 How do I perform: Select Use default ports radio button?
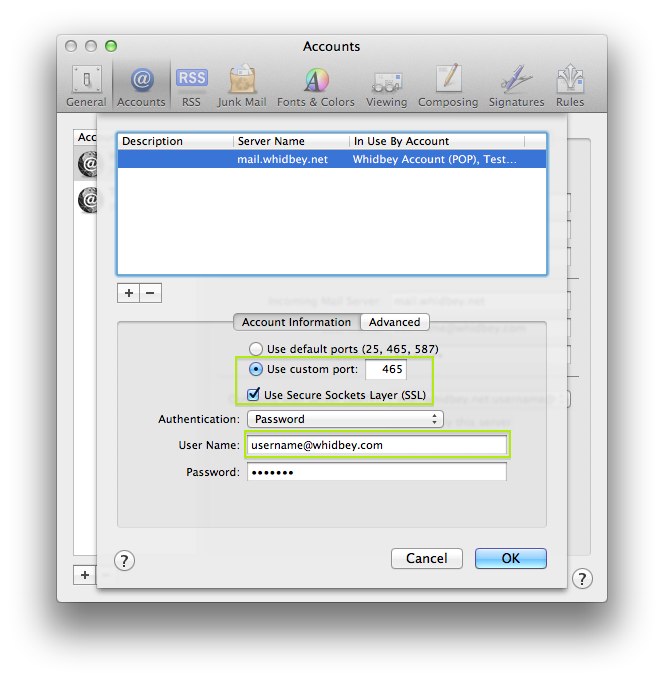click(x=256, y=349)
